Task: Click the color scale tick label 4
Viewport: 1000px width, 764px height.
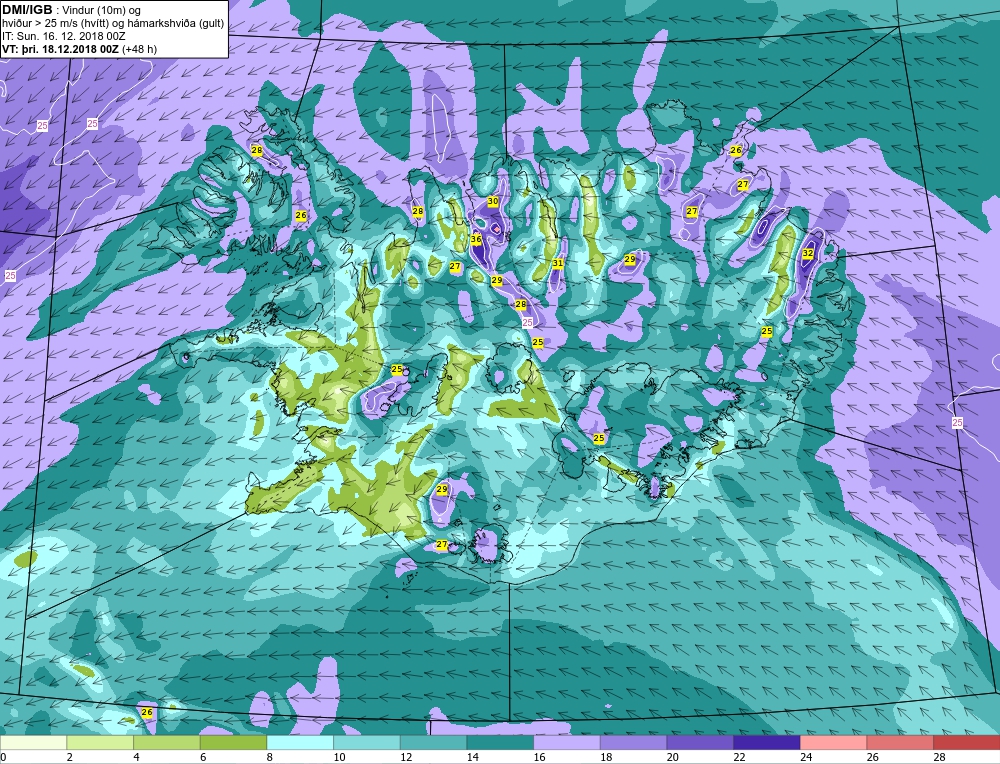Action: (136, 757)
